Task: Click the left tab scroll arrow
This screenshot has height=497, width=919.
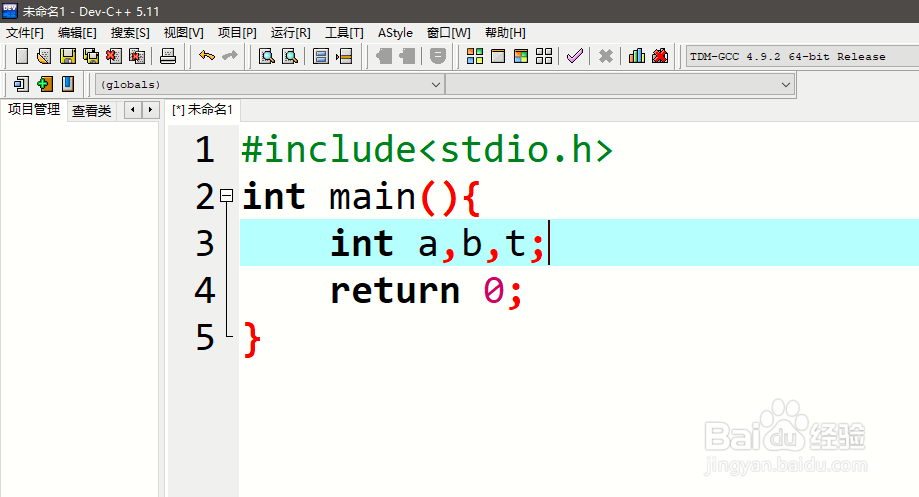Action: click(x=133, y=110)
